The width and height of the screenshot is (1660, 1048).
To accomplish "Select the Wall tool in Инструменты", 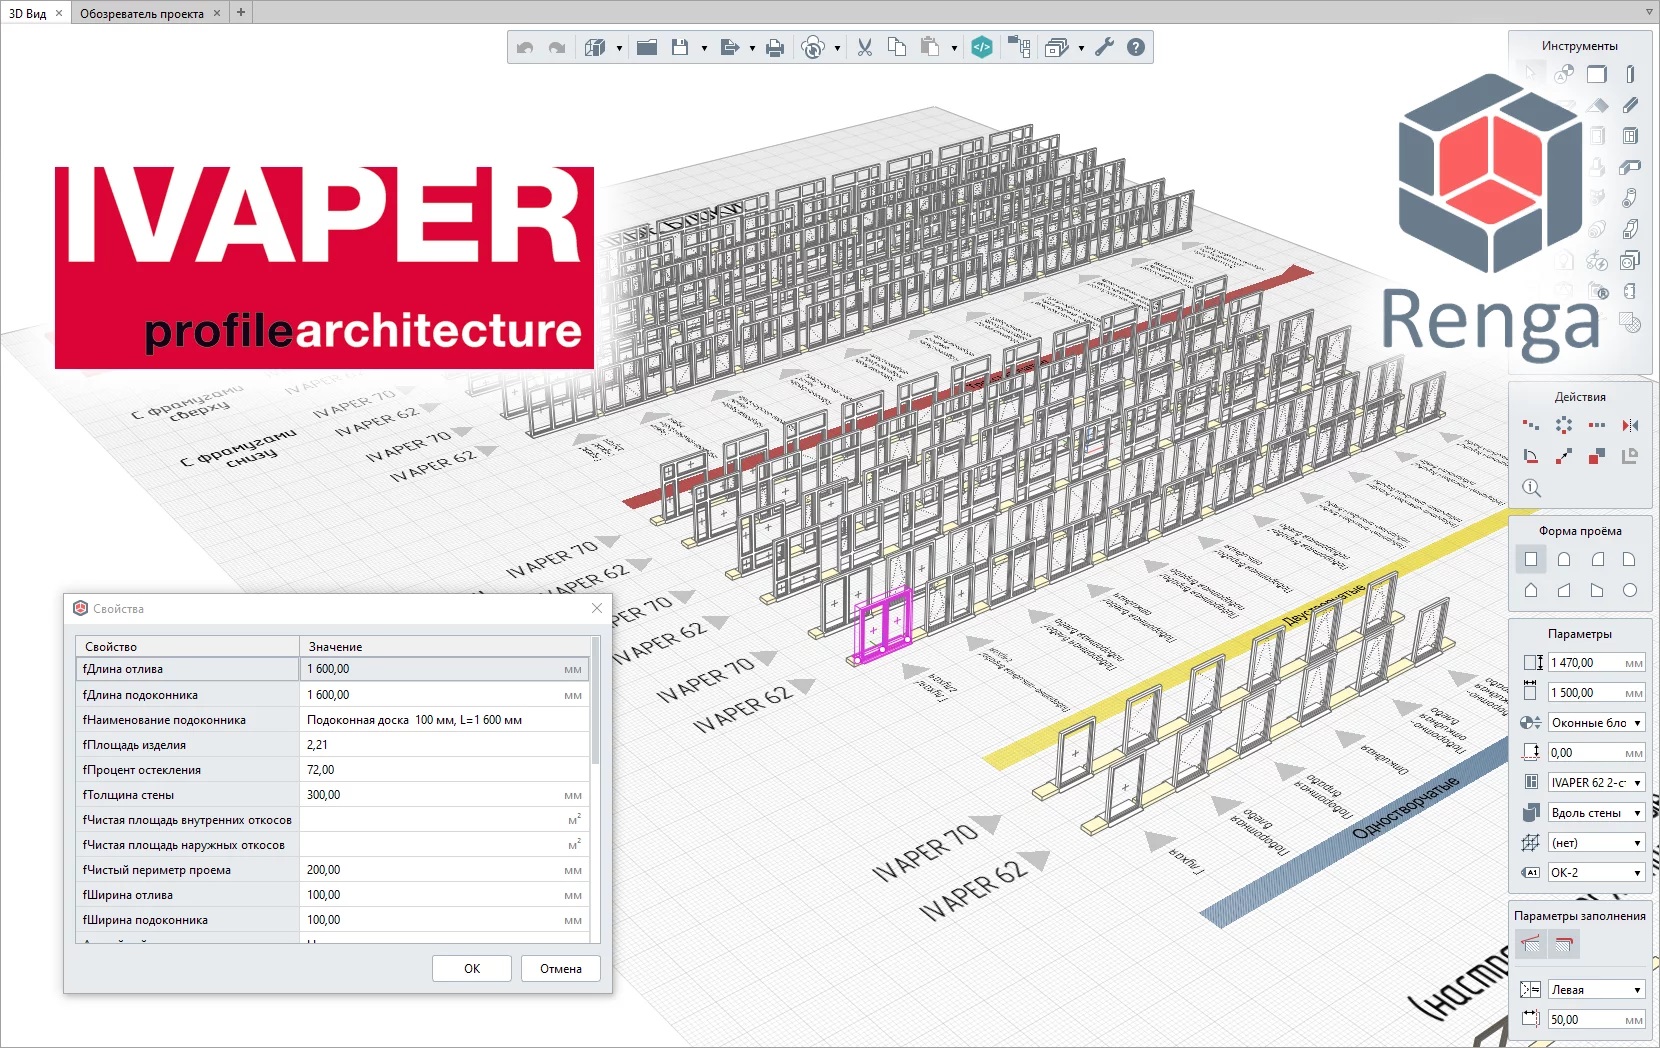I will (x=1597, y=74).
